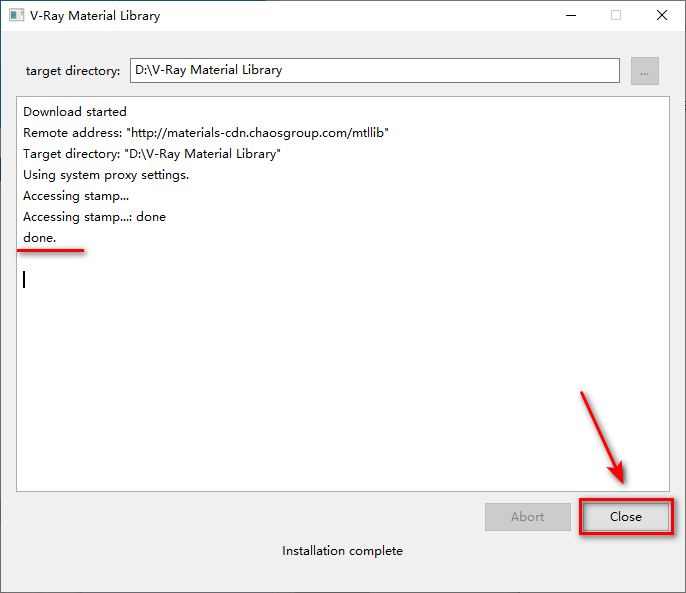Place the cursor at the log text caret
The width and height of the screenshot is (686, 593).
(x=24, y=280)
